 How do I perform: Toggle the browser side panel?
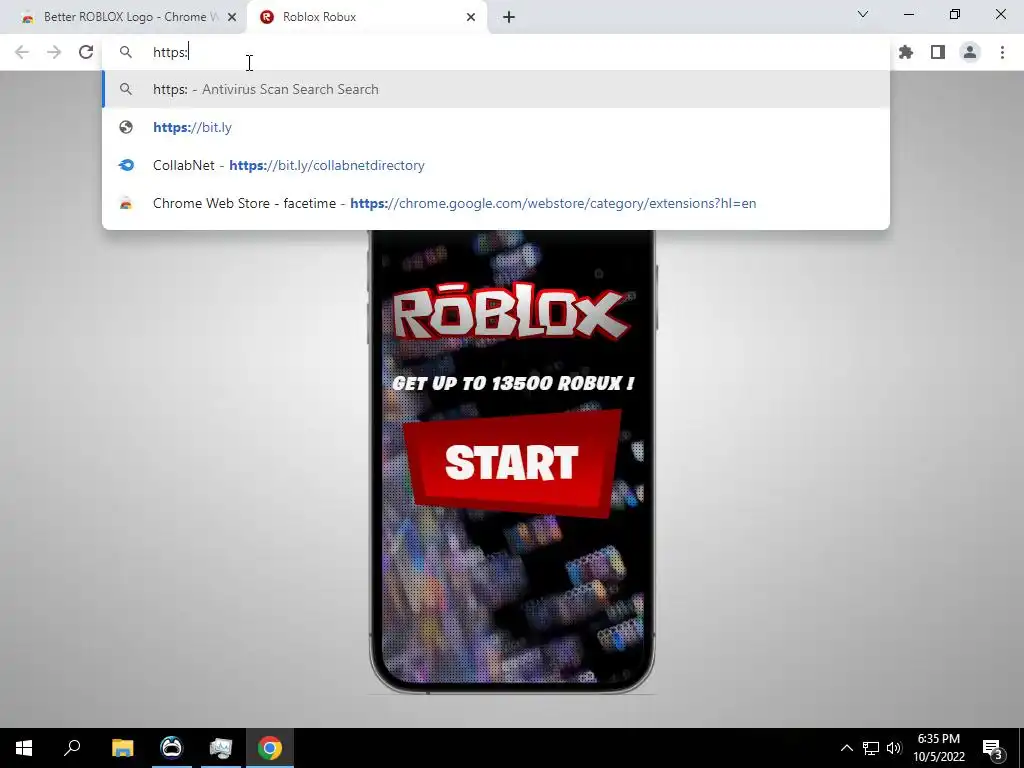(938, 52)
